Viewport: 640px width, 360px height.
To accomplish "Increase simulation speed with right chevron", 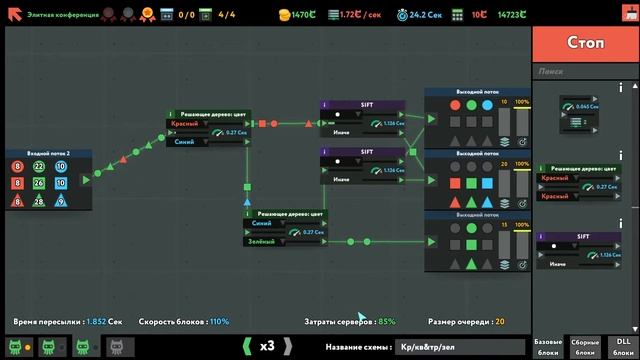I will pos(288,347).
